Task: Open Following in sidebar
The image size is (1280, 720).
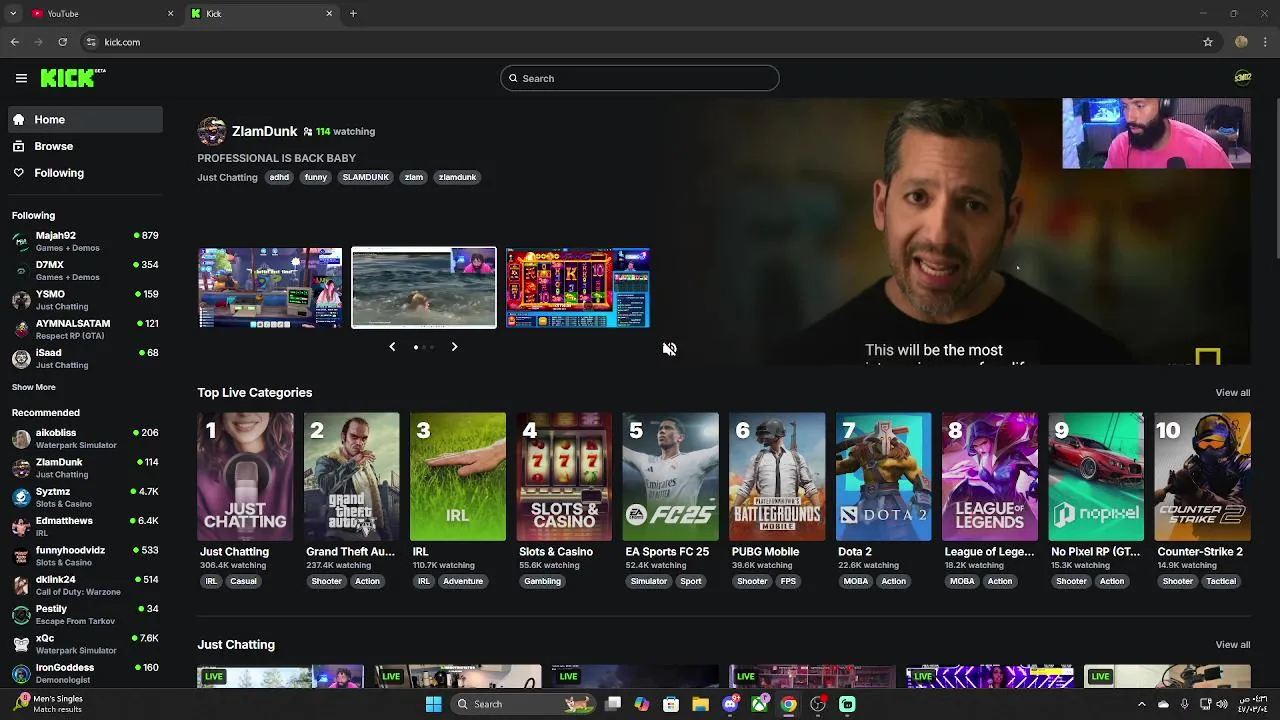Action: tap(85, 173)
